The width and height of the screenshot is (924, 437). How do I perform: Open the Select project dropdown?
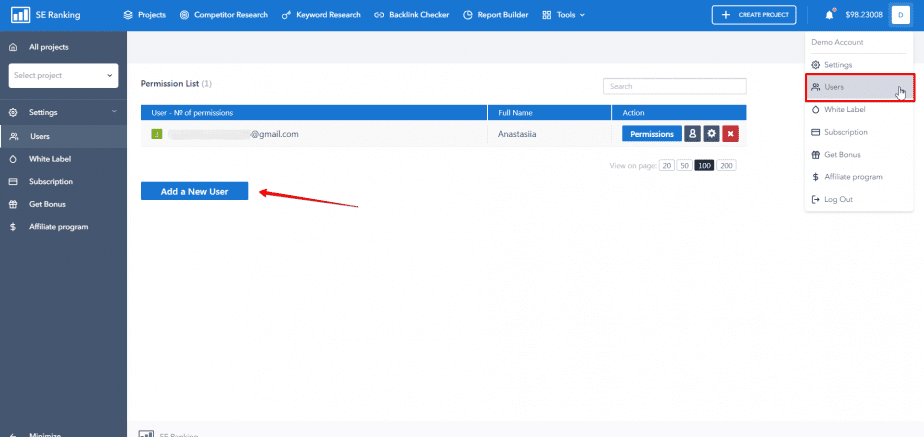pyautogui.click(x=63, y=75)
